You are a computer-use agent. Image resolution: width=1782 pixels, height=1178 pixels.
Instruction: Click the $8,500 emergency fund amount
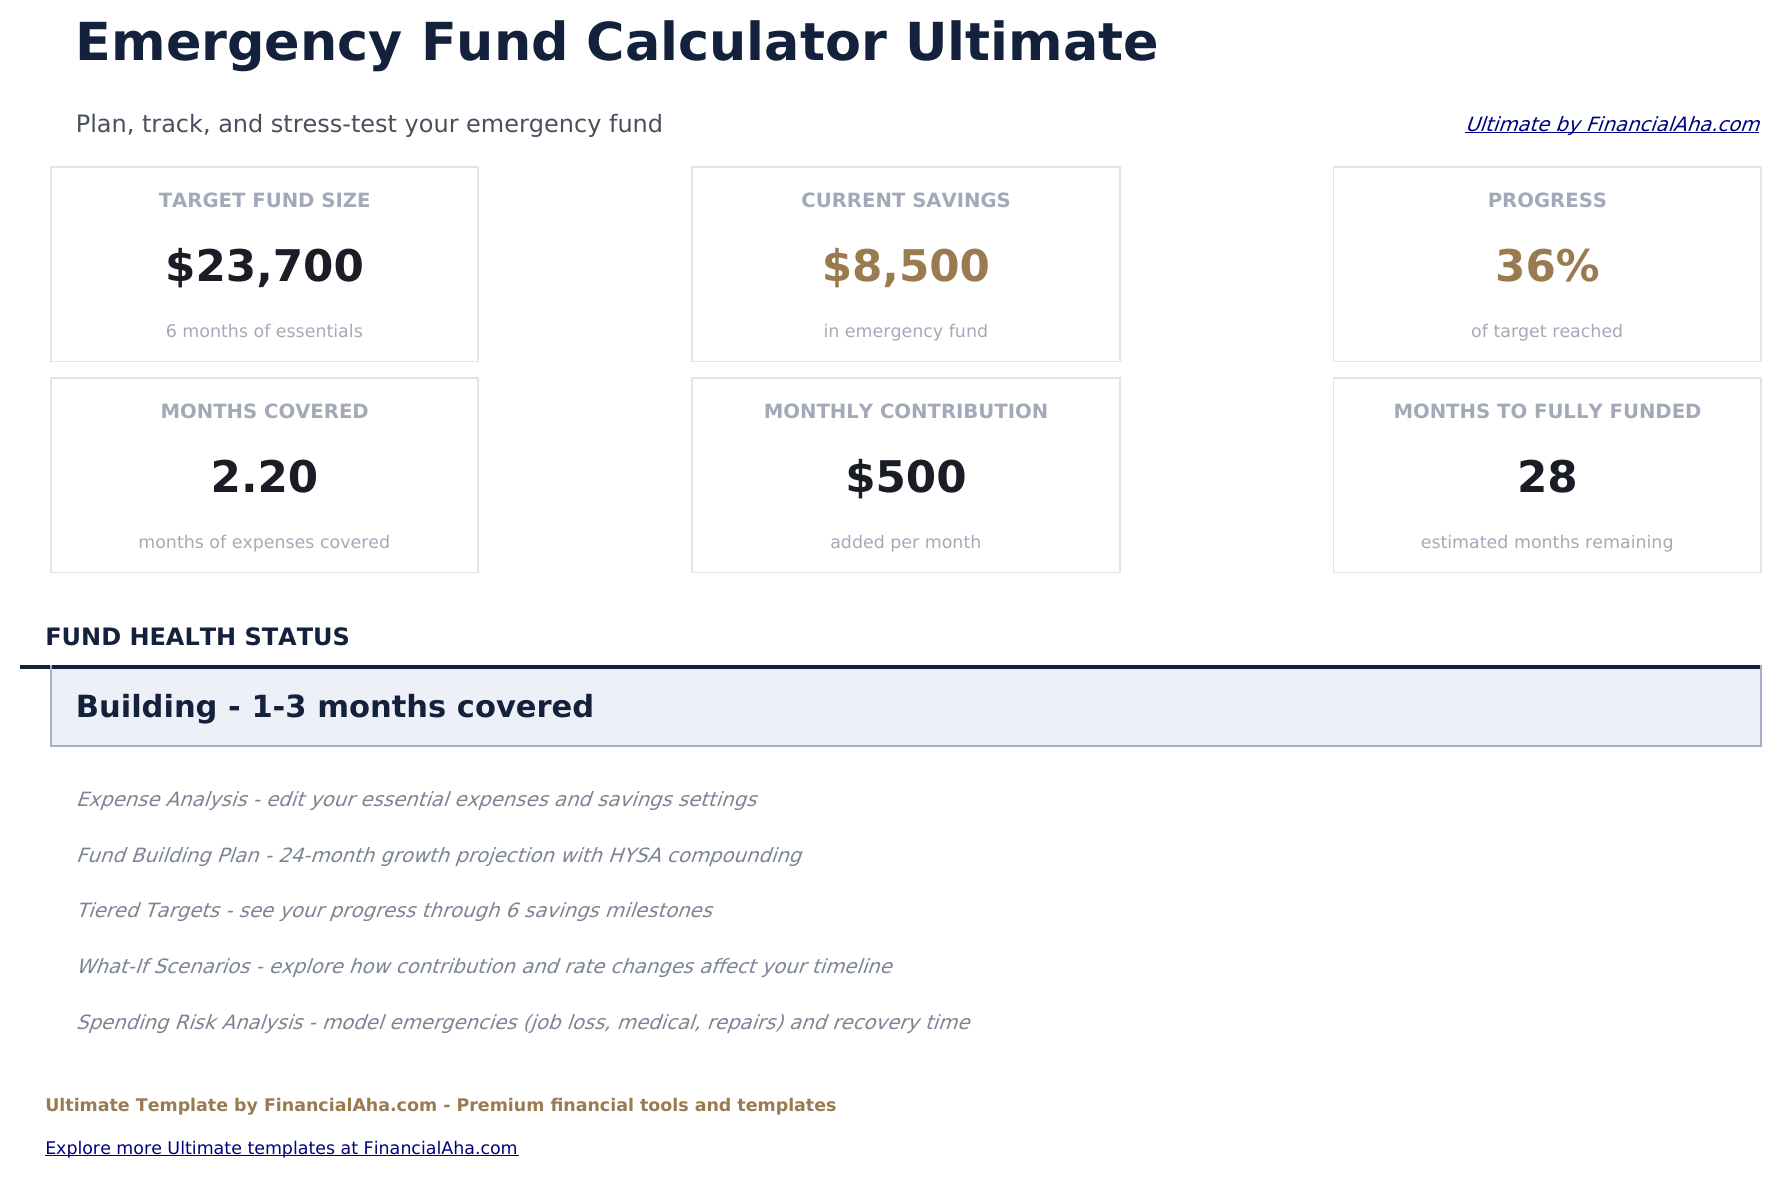click(x=905, y=265)
